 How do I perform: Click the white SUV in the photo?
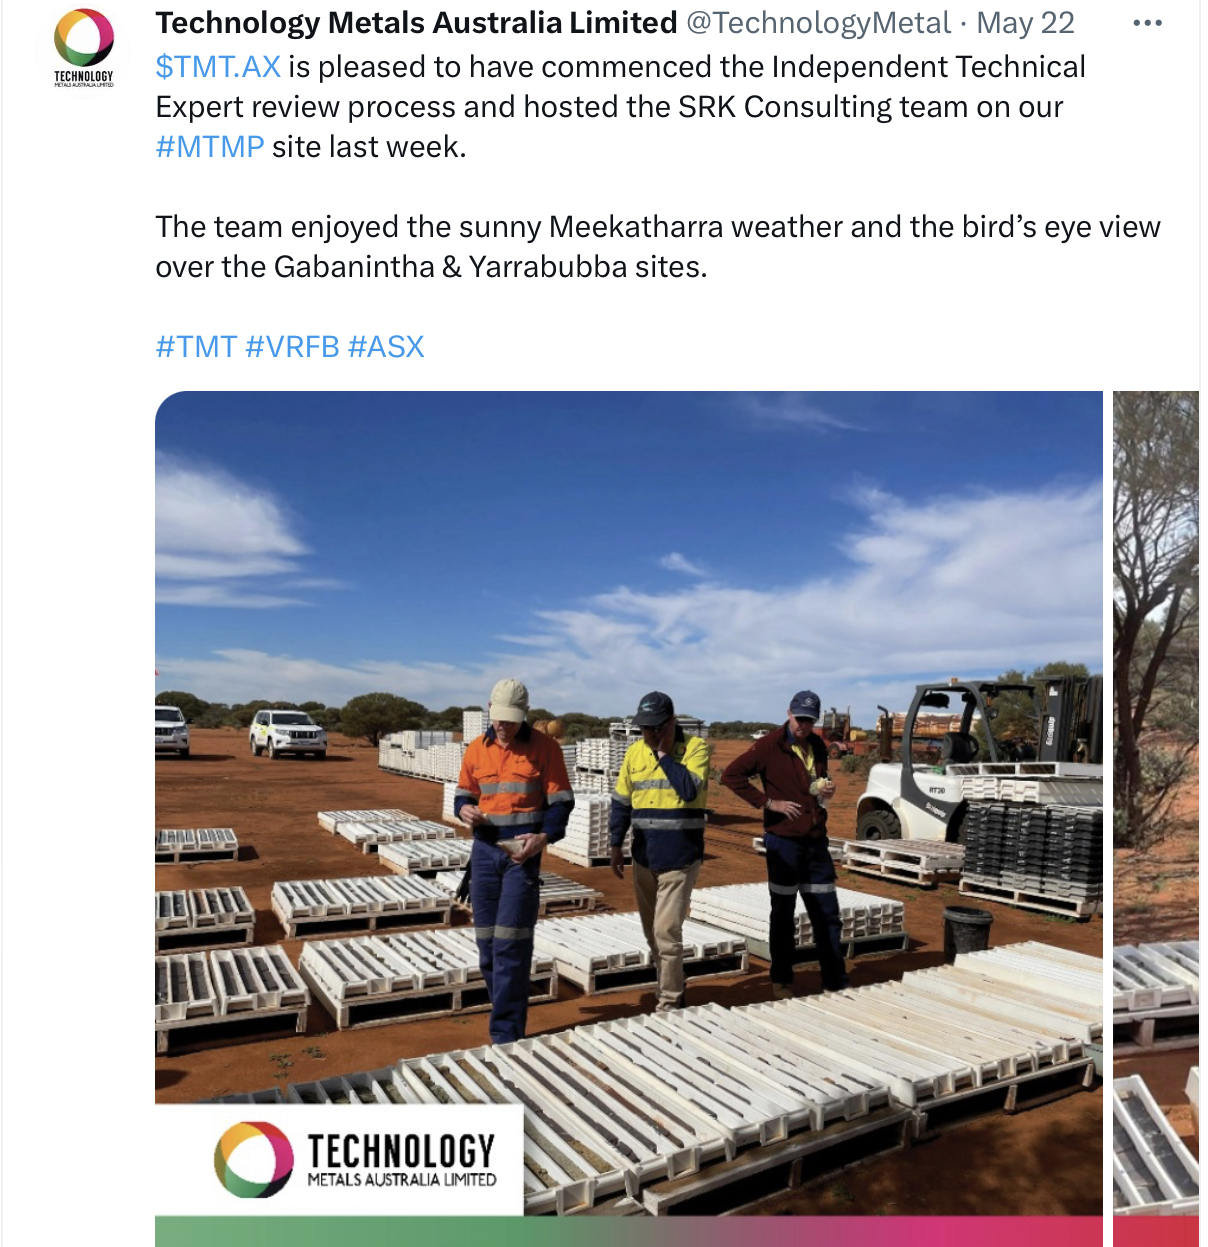pos(288,733)
